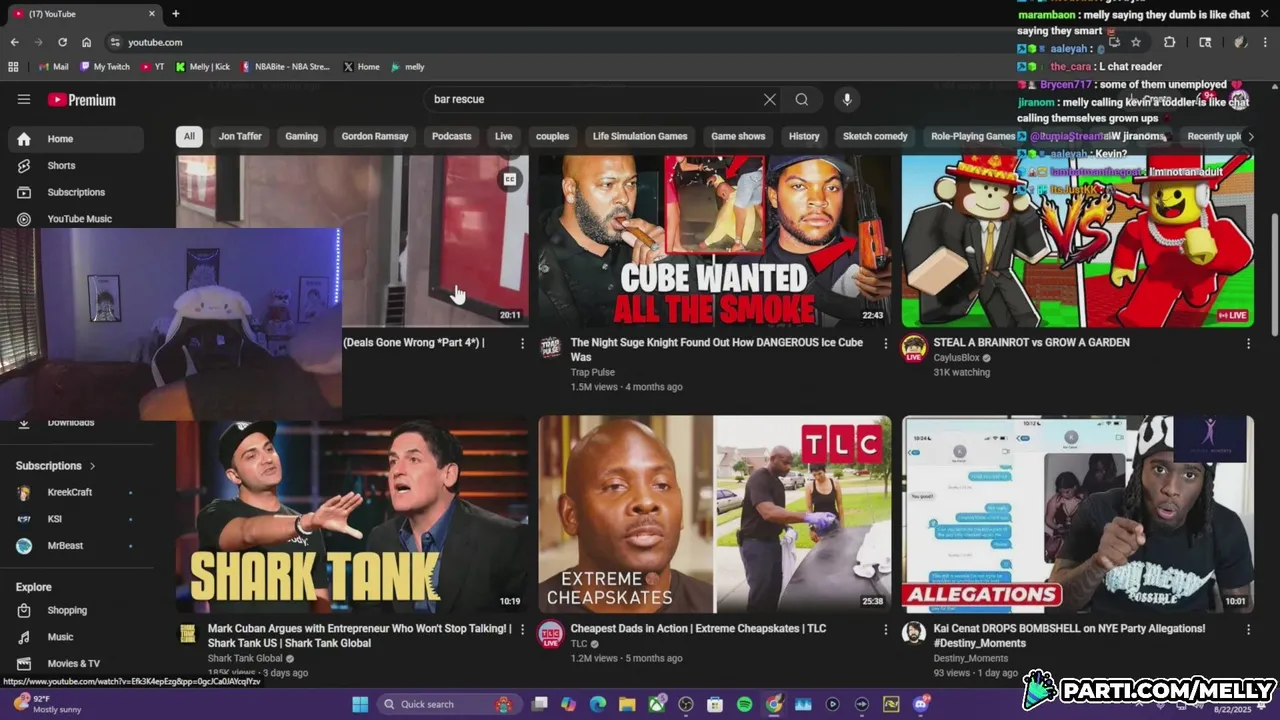Open the Cube Wanted All The Smoke thumbnail

714,241
